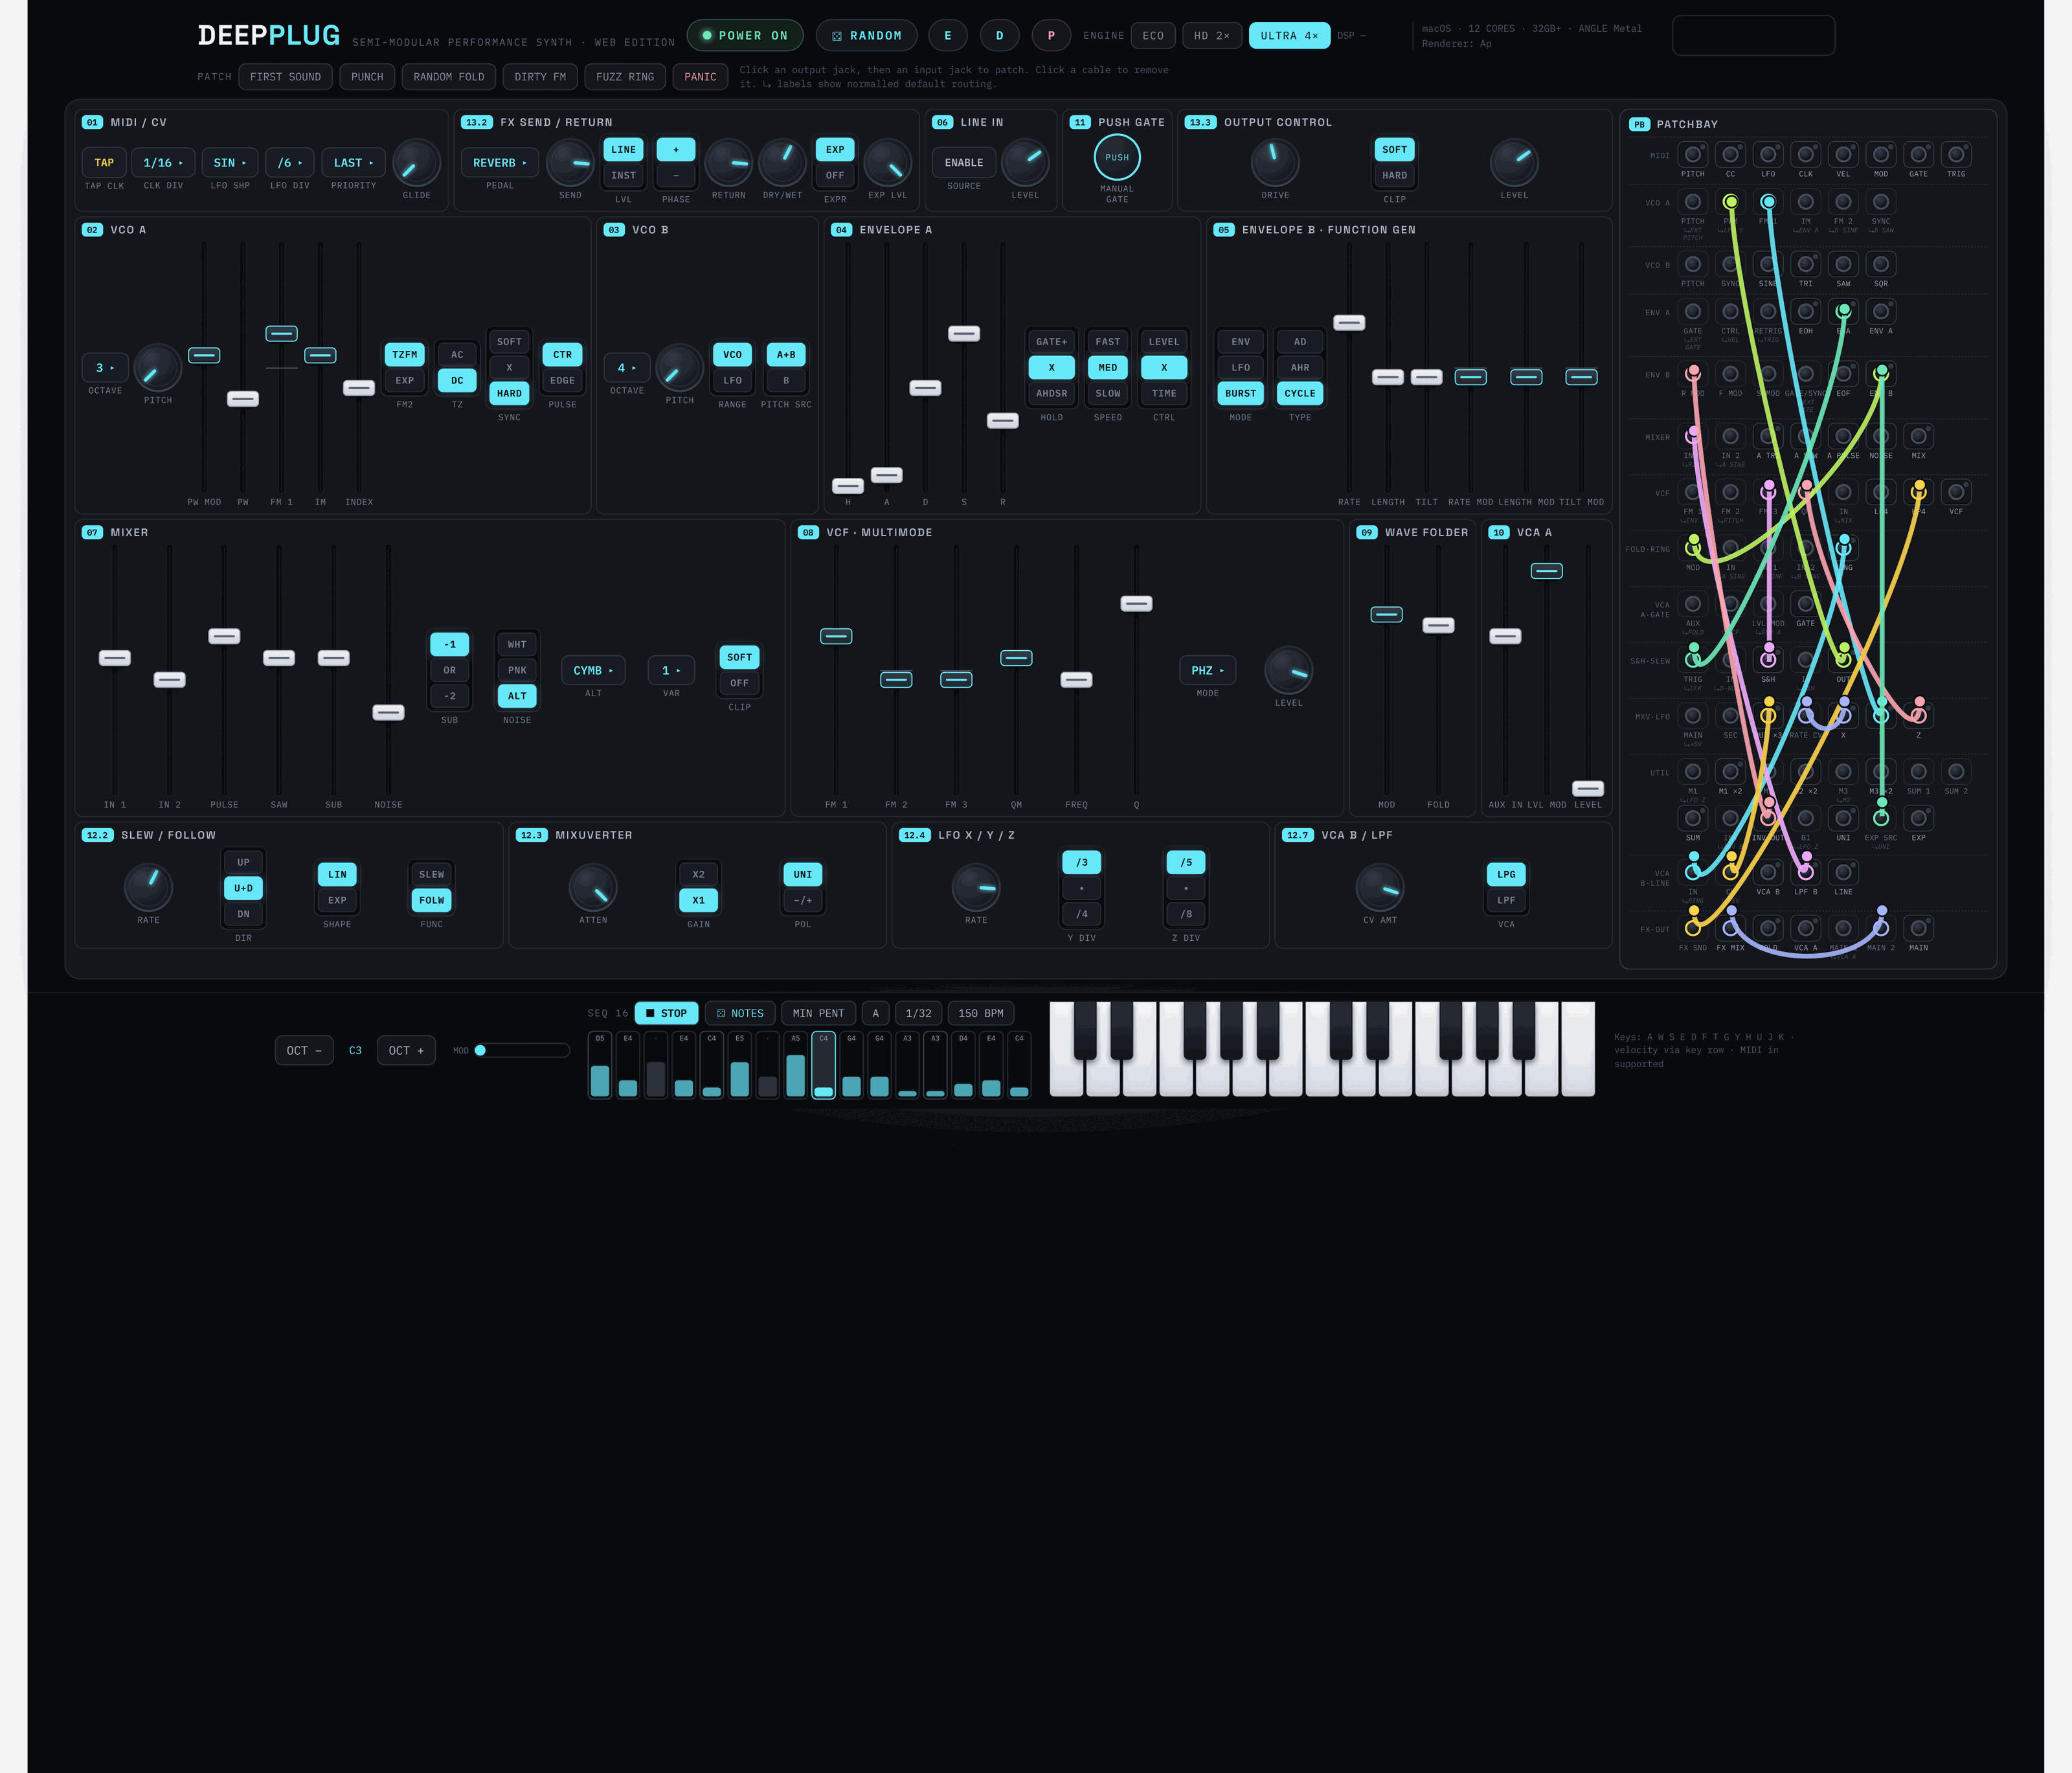
Task: Select the ECO engine mode
Action: [1153, 36]
